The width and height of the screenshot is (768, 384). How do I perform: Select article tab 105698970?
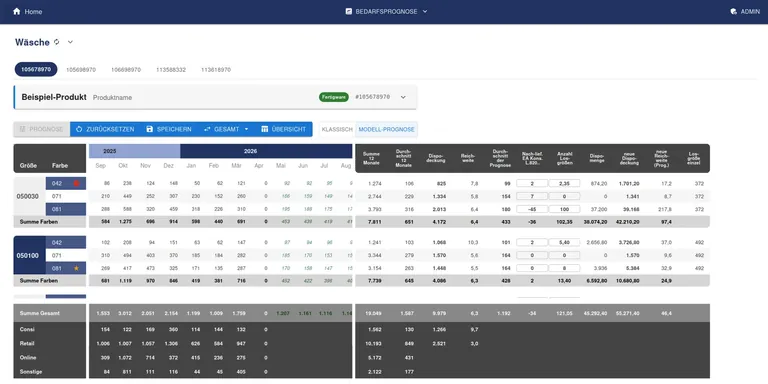[81, 70]
